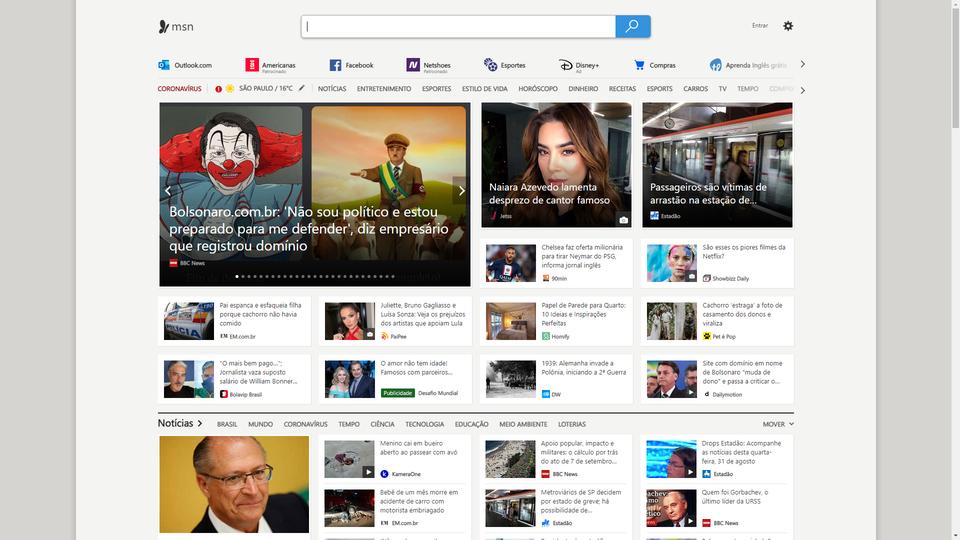Viewport: 960px width, 540px height.
Task: Open Bolsonaro.com.br headline article
Action: pos(309,228)
